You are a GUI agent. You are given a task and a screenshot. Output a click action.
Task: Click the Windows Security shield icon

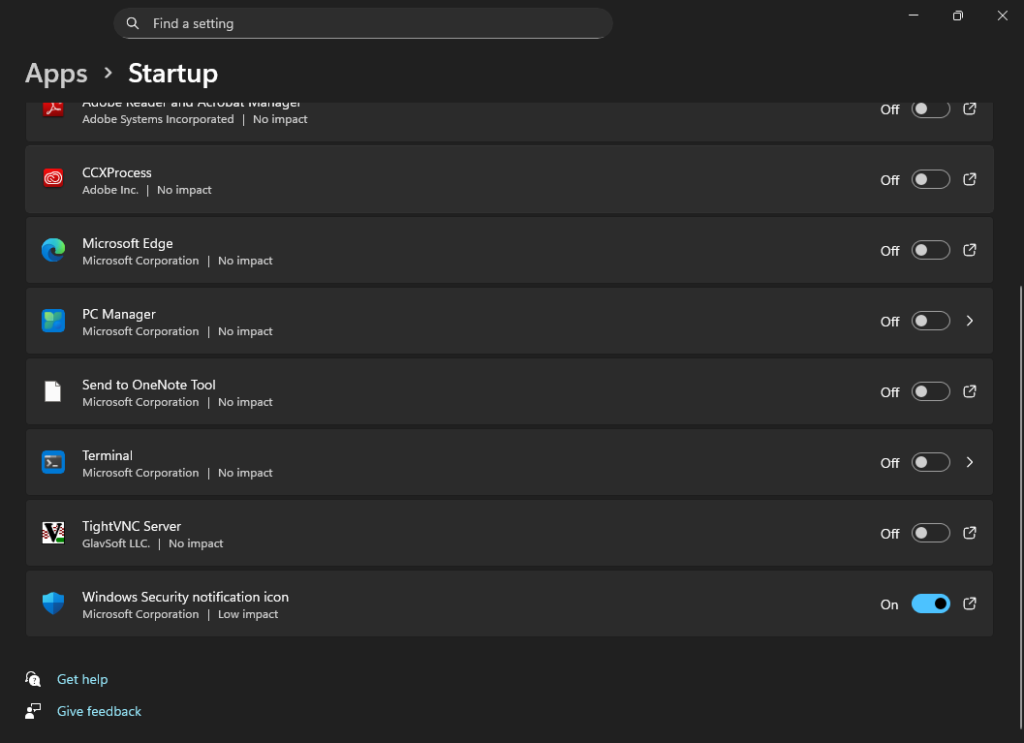coord(52,603)
